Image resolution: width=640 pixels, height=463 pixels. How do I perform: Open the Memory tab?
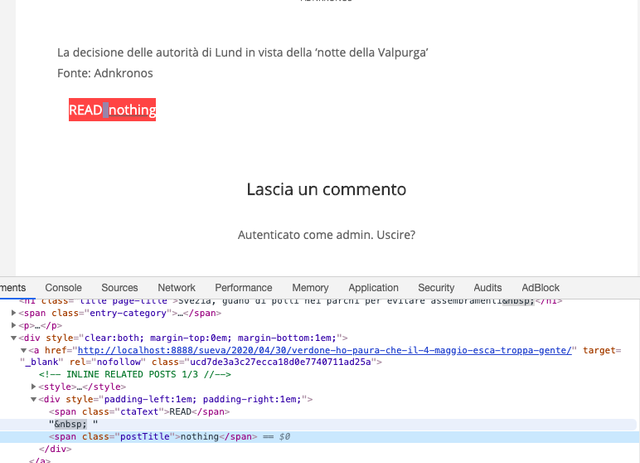(310, 288)
